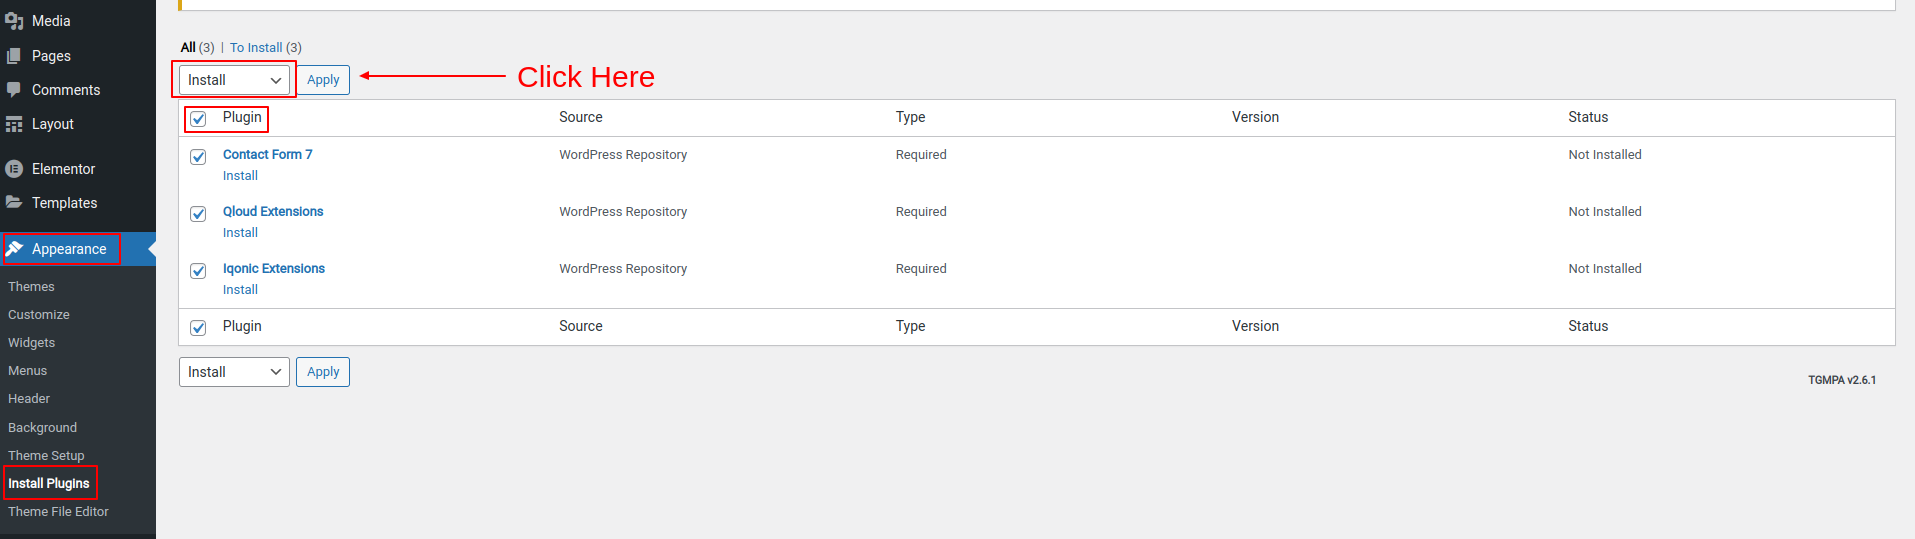Open Theme File Editor submenu item
The width and height of the screenshot is (1915, 539).
(x=58, y=512)
